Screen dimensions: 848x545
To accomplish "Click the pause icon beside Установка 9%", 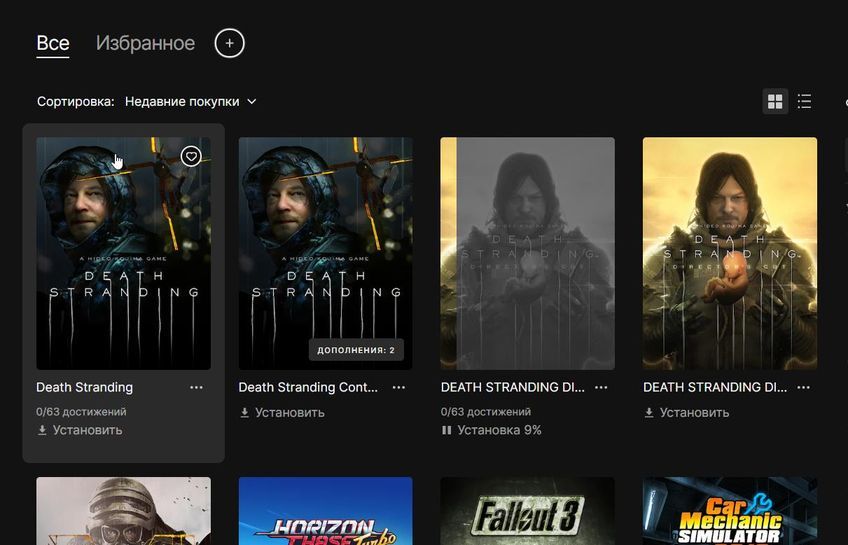I will [x=446, y=430].
